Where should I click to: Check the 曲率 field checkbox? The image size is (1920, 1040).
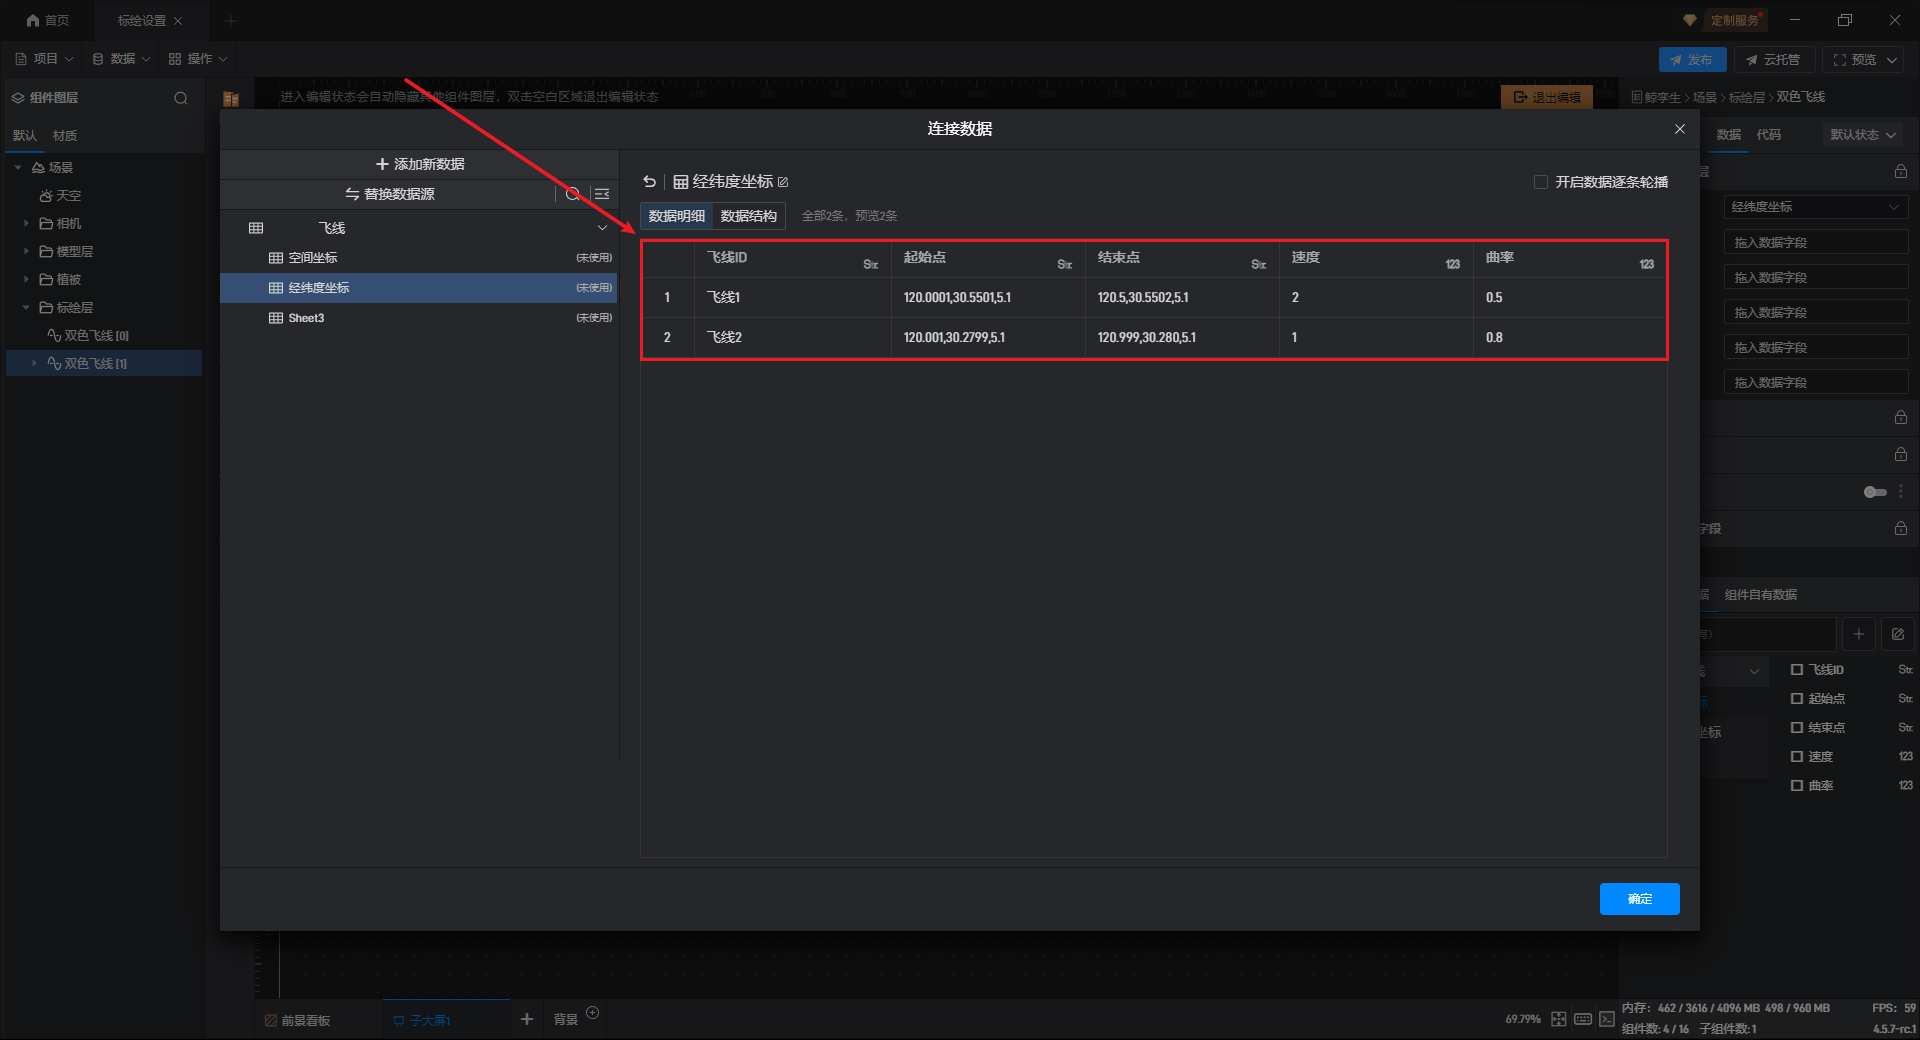(1797, 786)
